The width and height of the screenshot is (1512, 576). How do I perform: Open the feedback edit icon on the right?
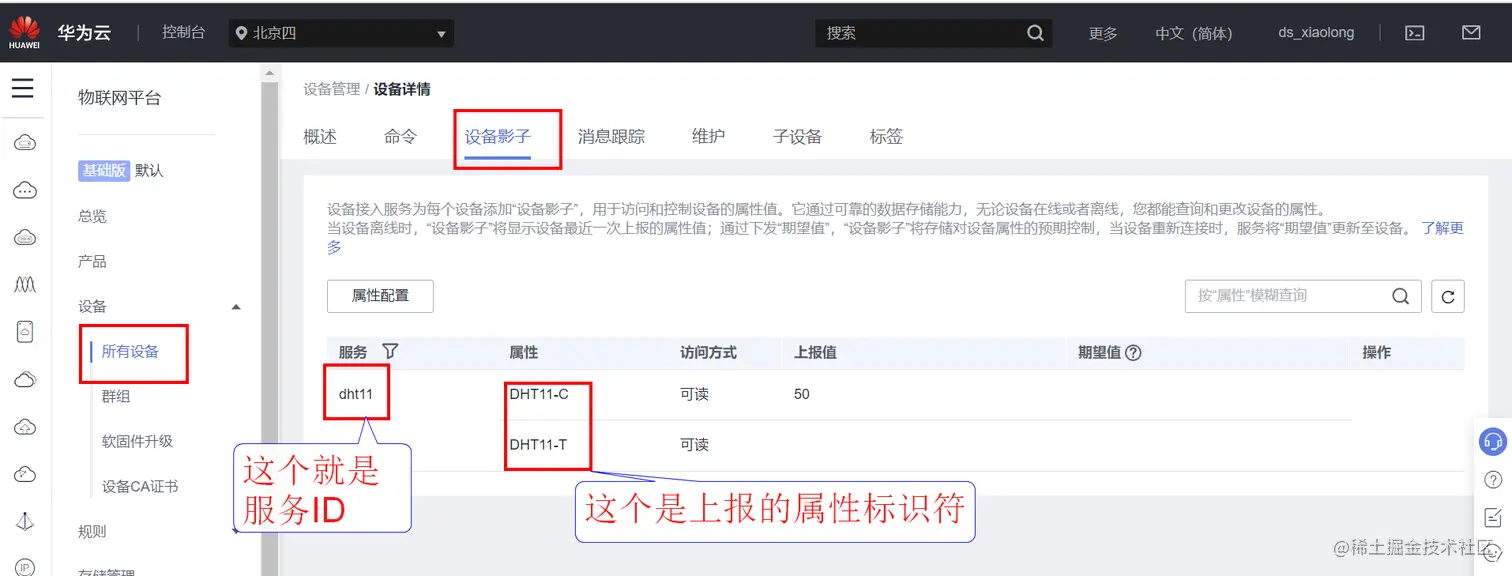[x=1493, y=517]
